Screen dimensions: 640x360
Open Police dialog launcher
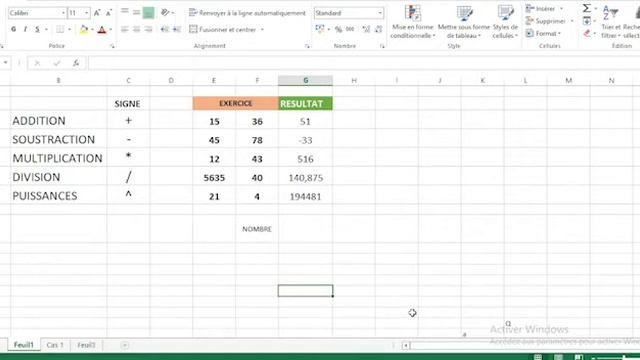coord(112,47)
